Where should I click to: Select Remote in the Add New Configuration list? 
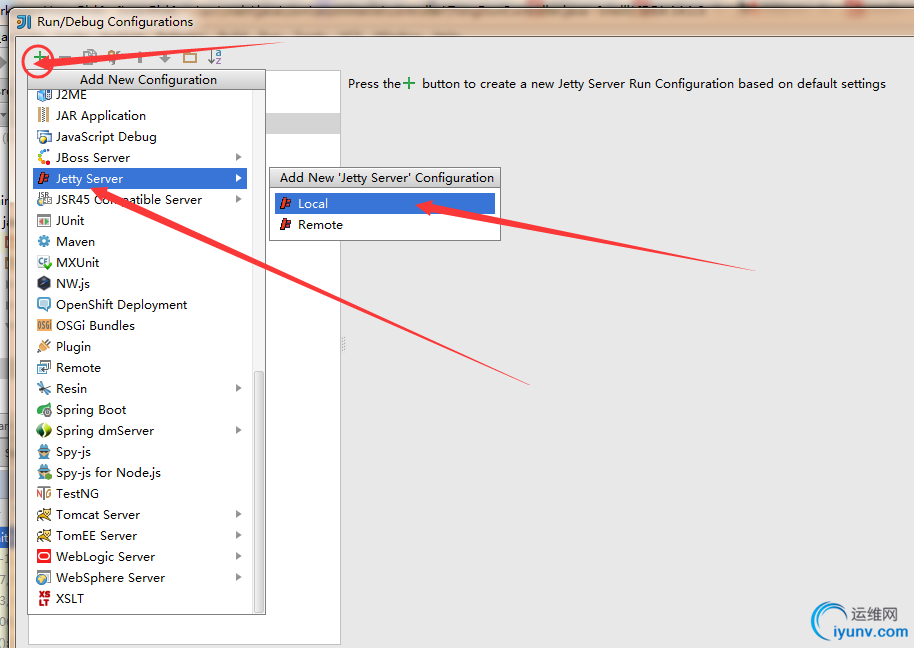tap(140, 368)
